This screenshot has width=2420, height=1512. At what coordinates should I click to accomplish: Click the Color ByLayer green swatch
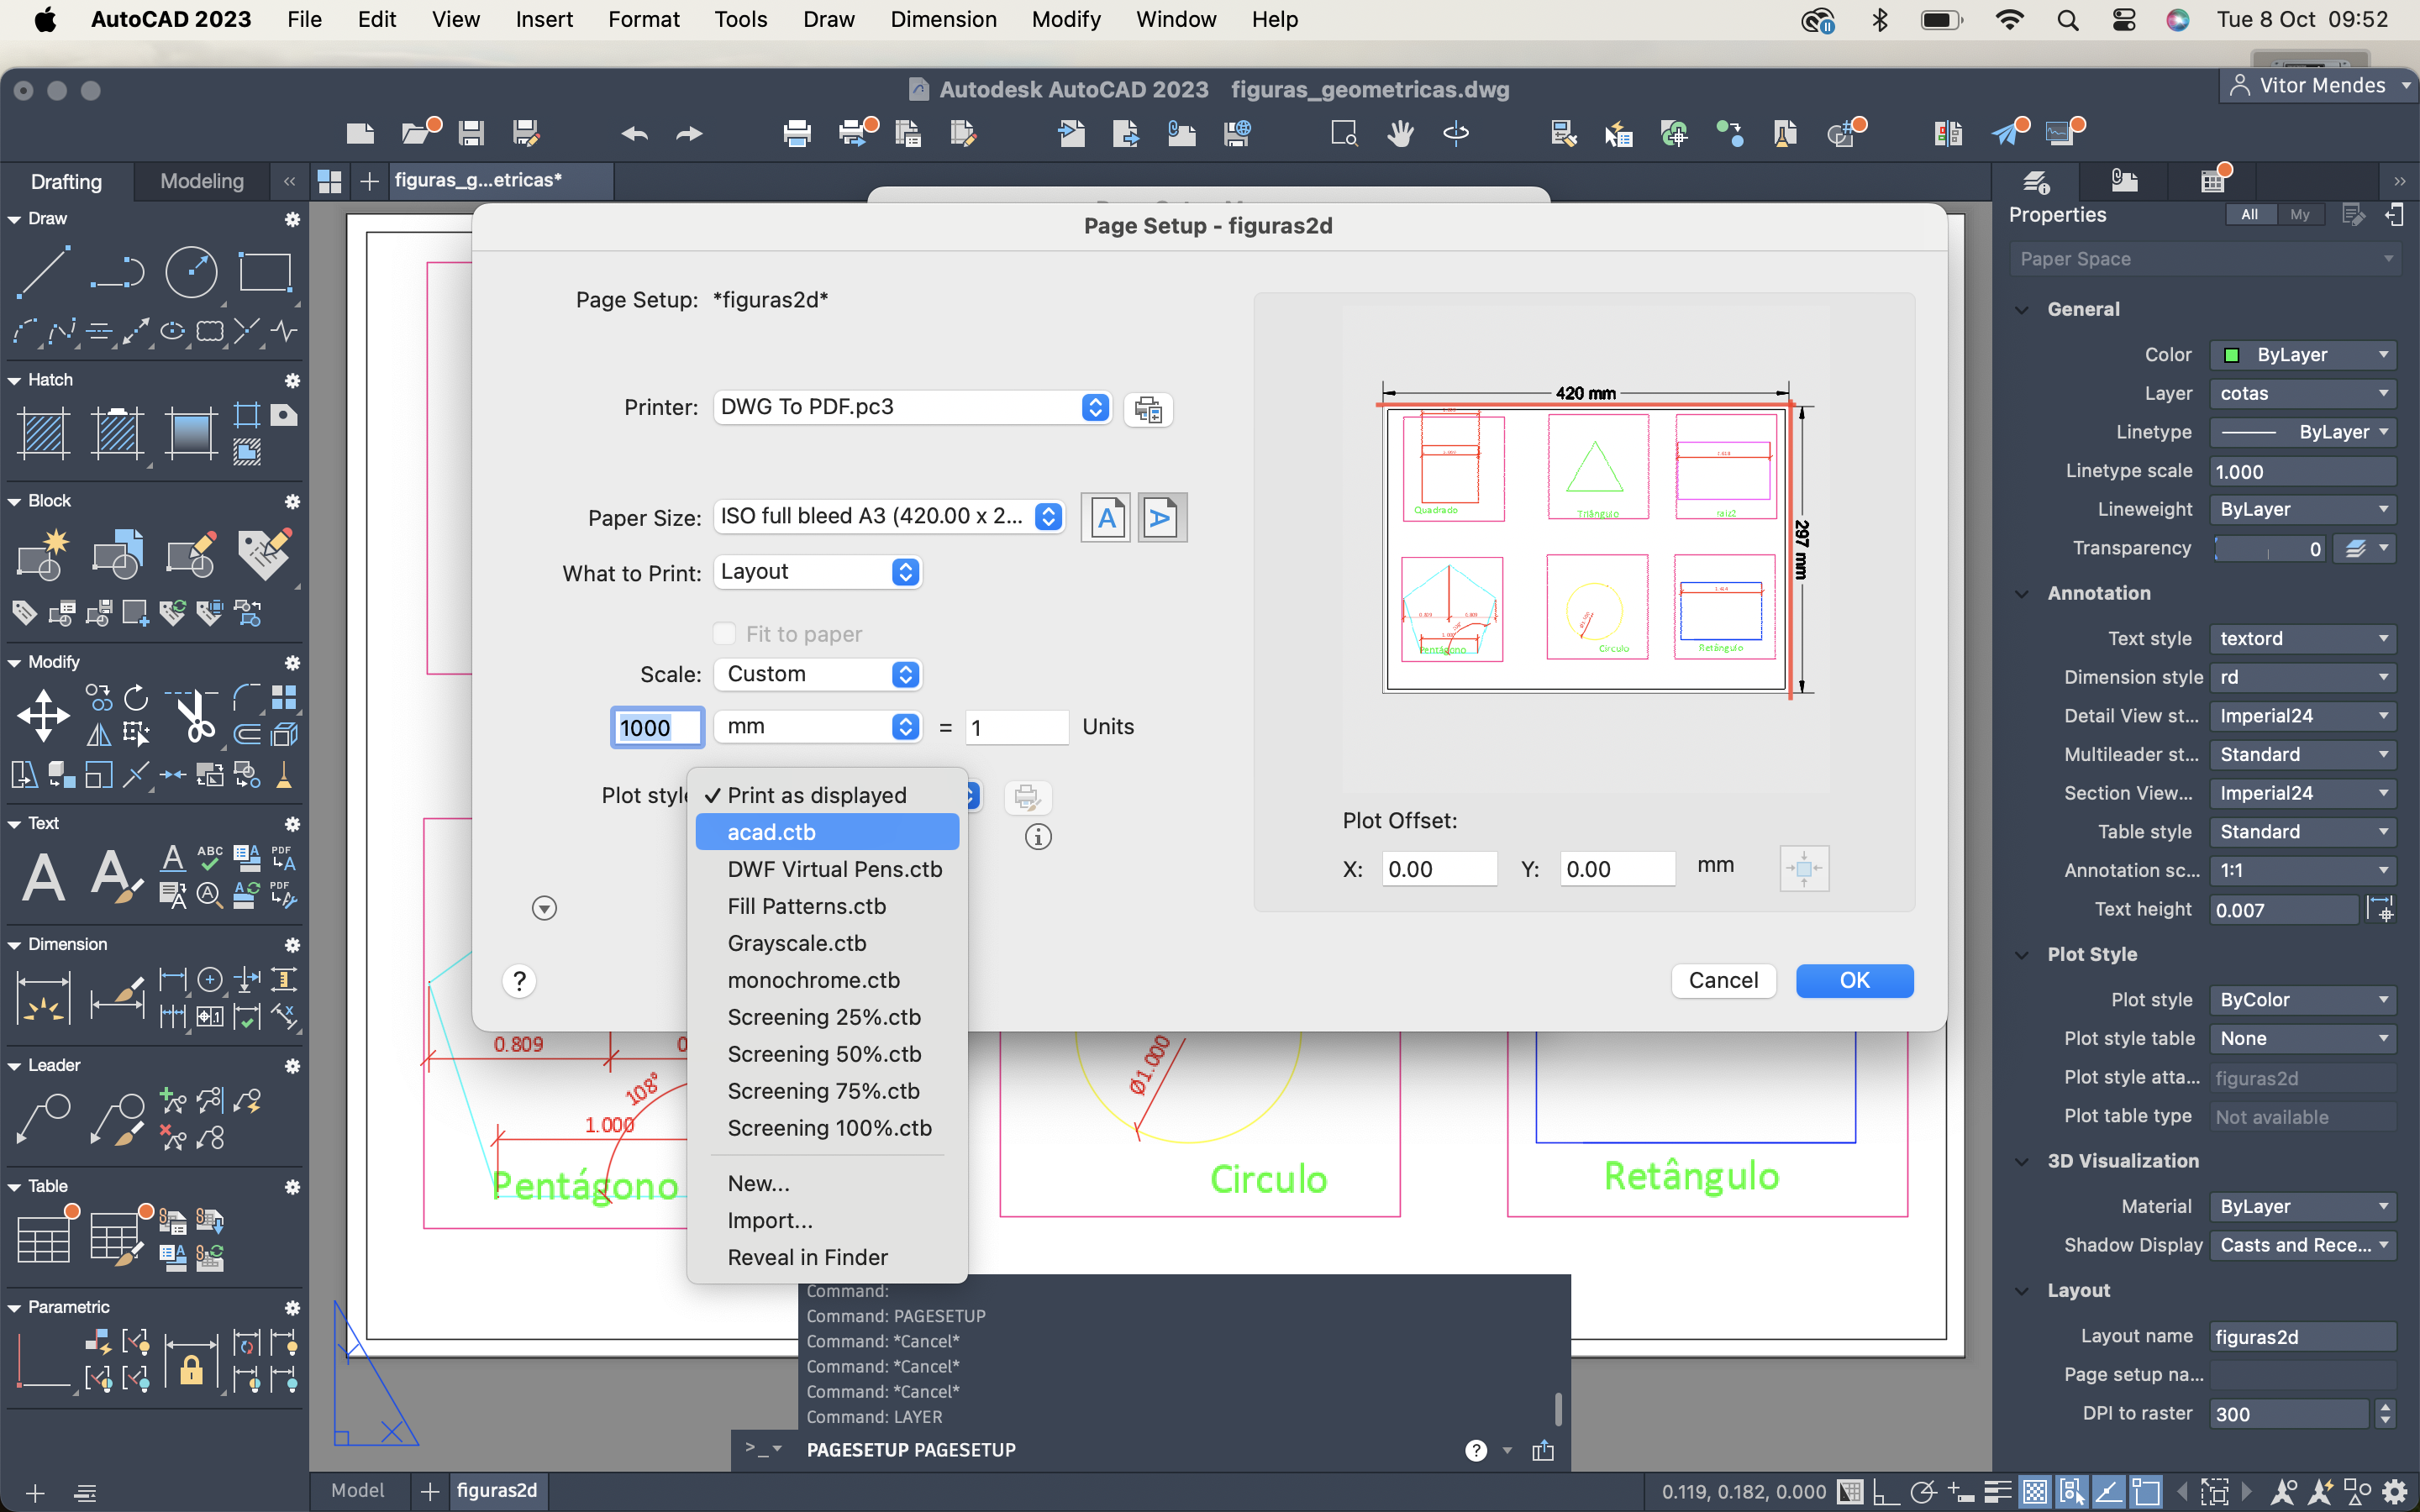click(2231, 355)
